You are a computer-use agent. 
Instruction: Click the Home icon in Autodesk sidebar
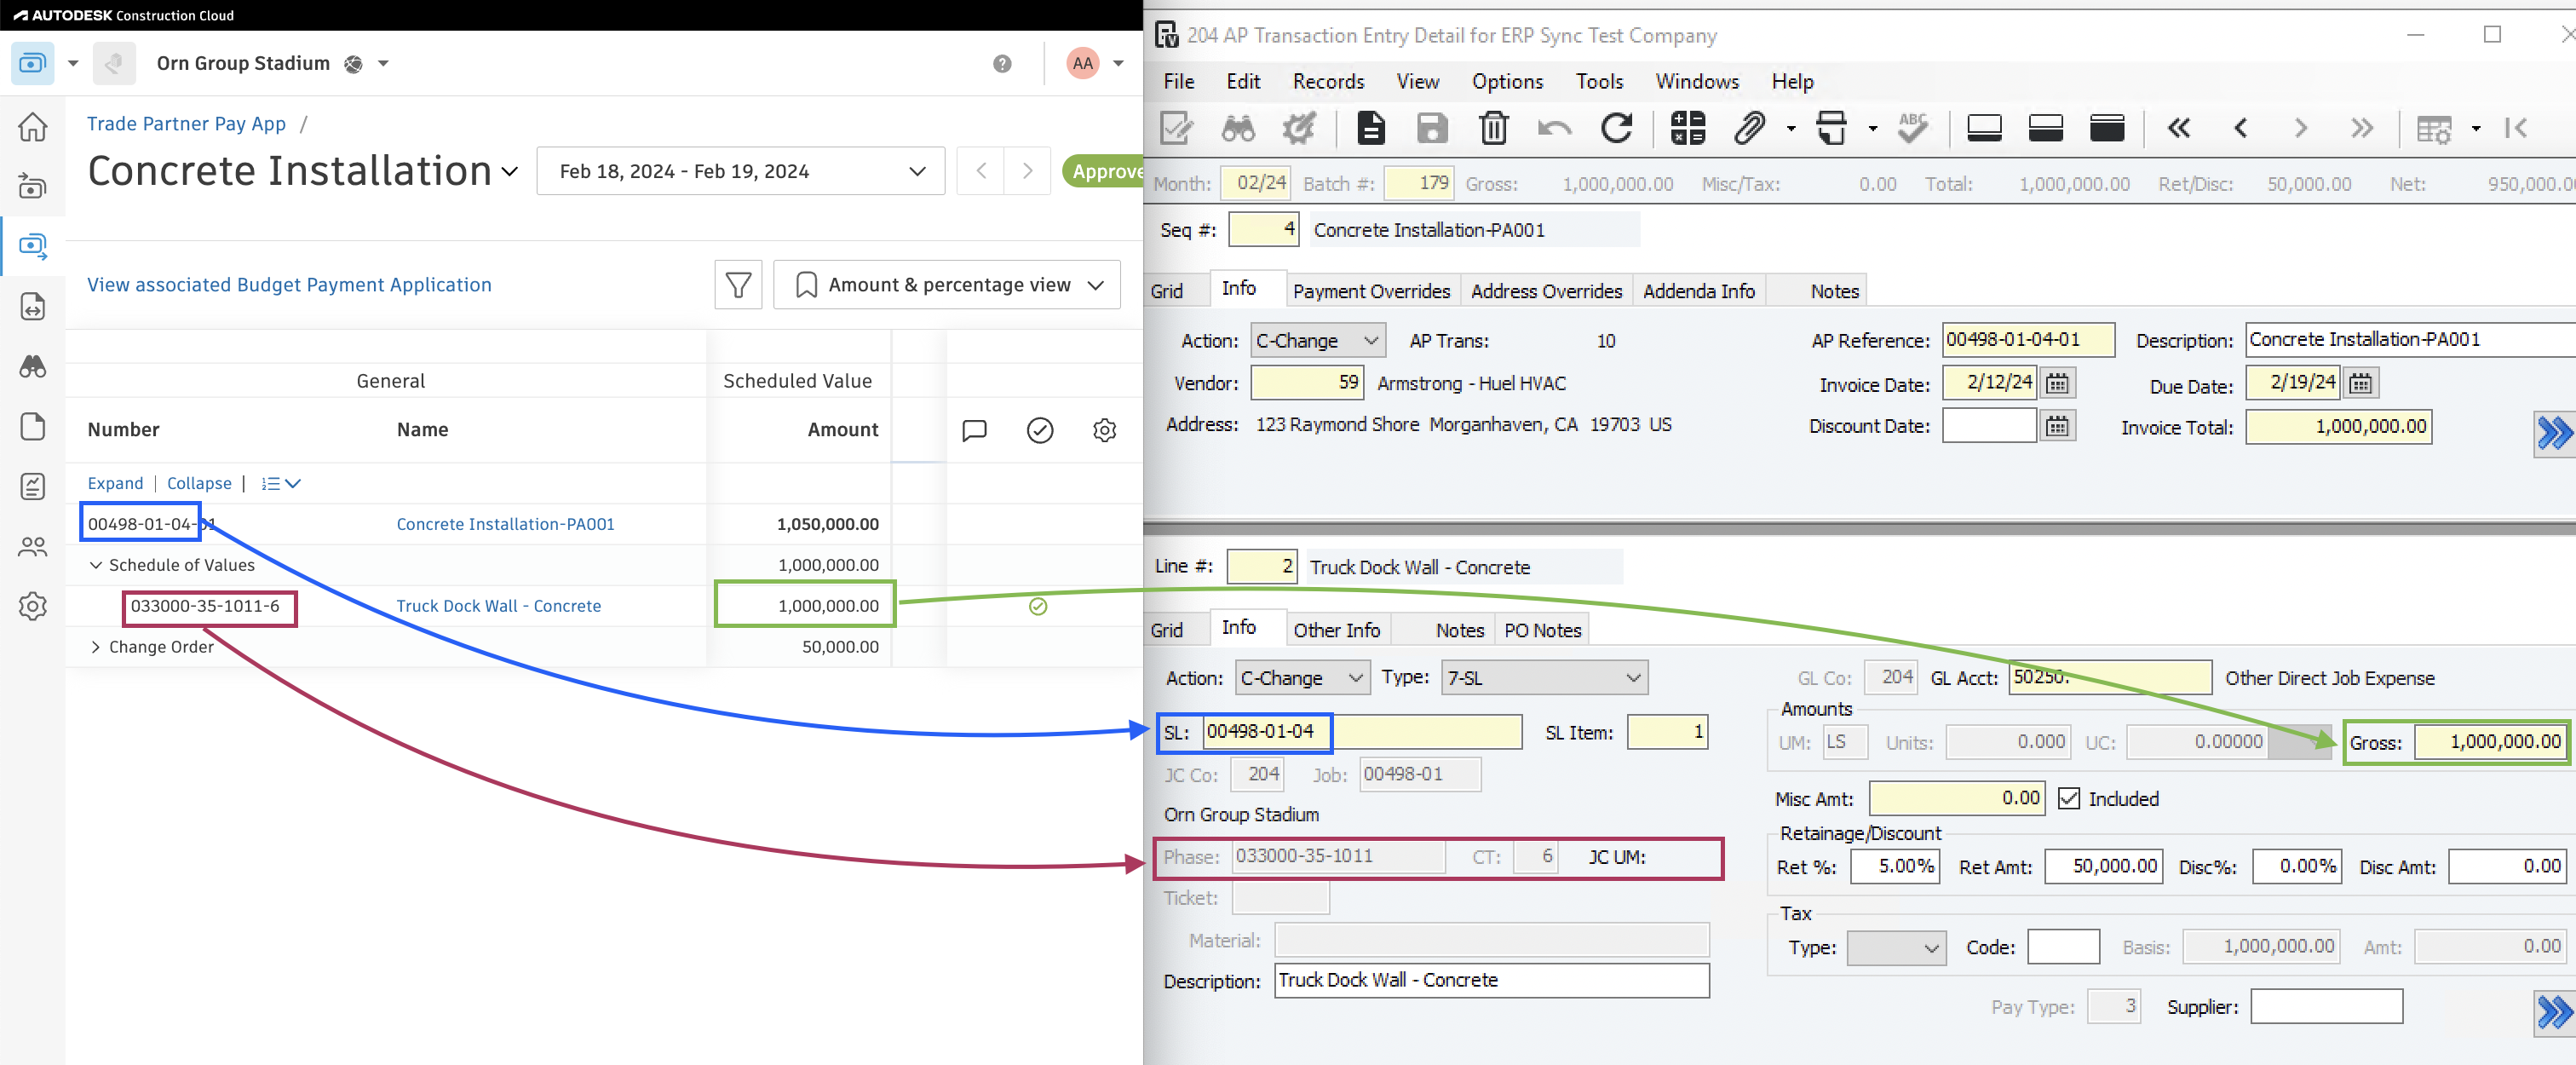tap(33, 127)
